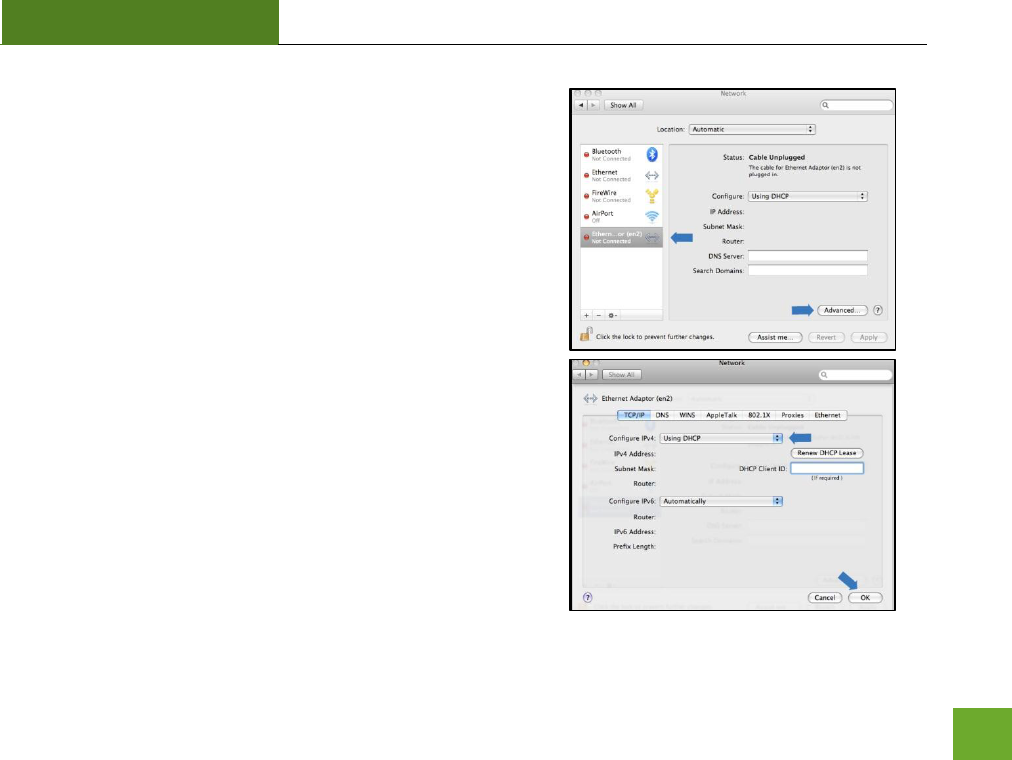Click Show All in upper Network window
The height and width of the screenshot is (760, 1012).
pyautogui.click(x=623, y=105)
